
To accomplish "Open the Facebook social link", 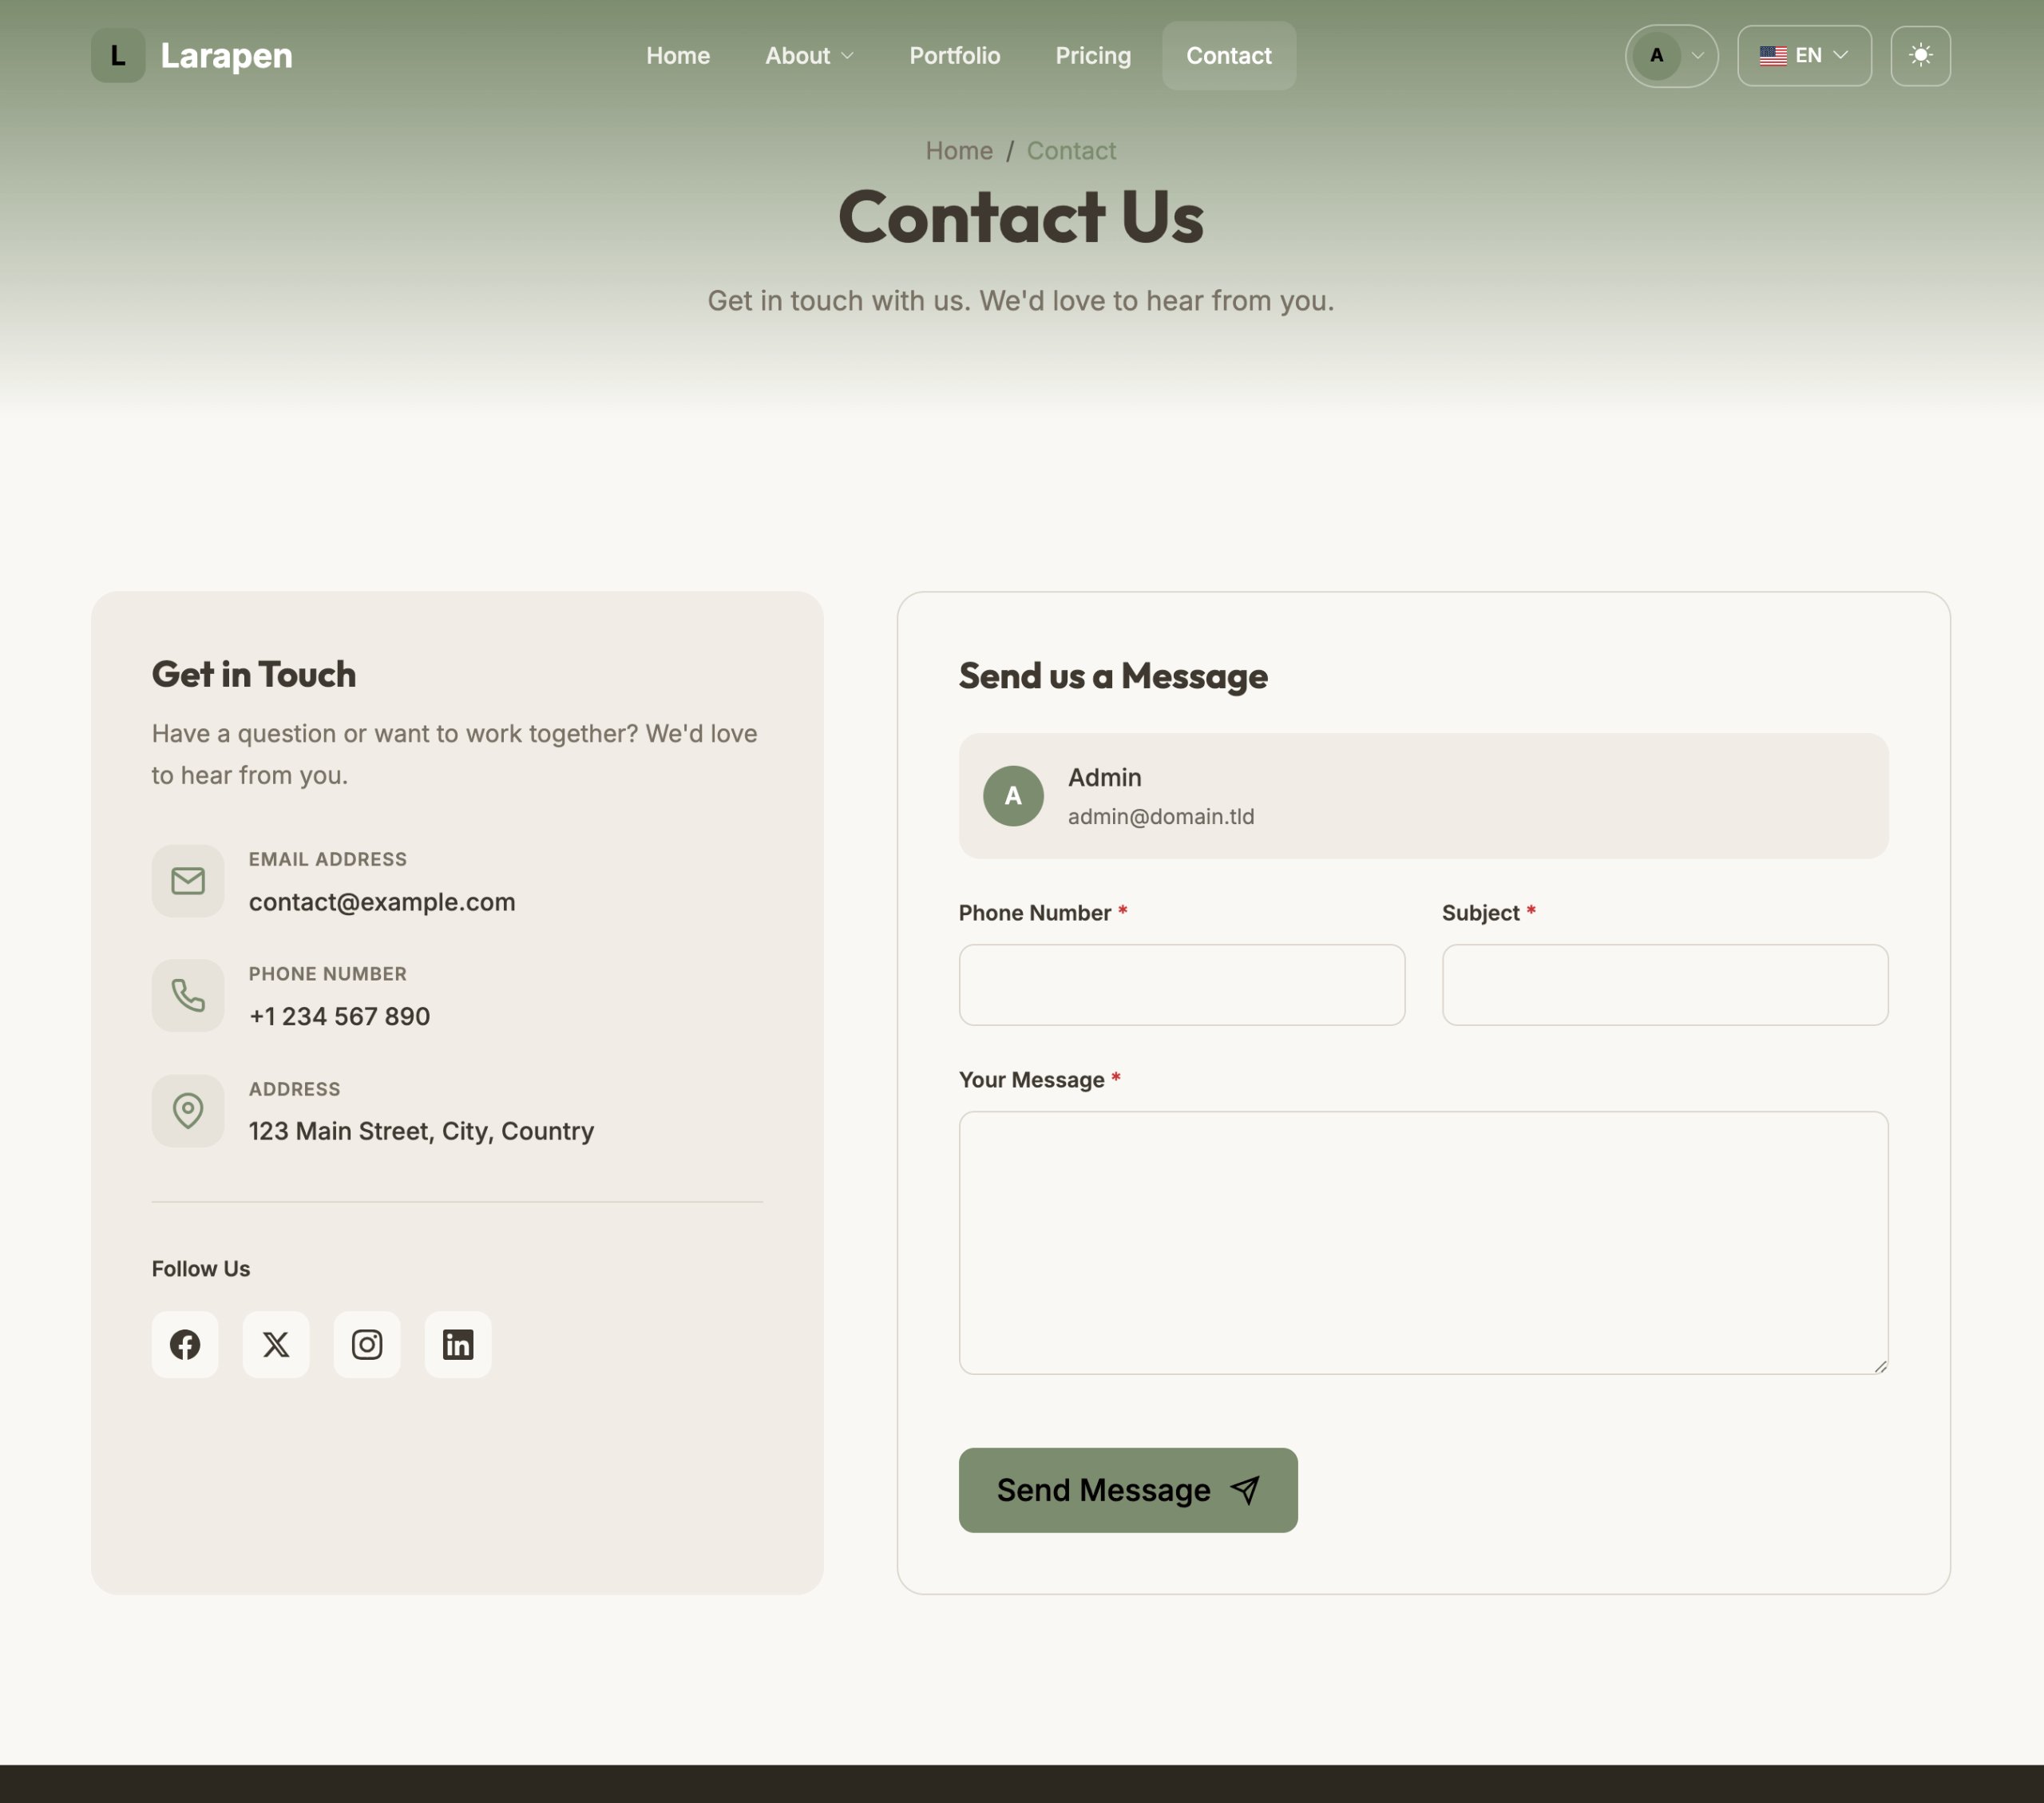I will (185, 1344).
